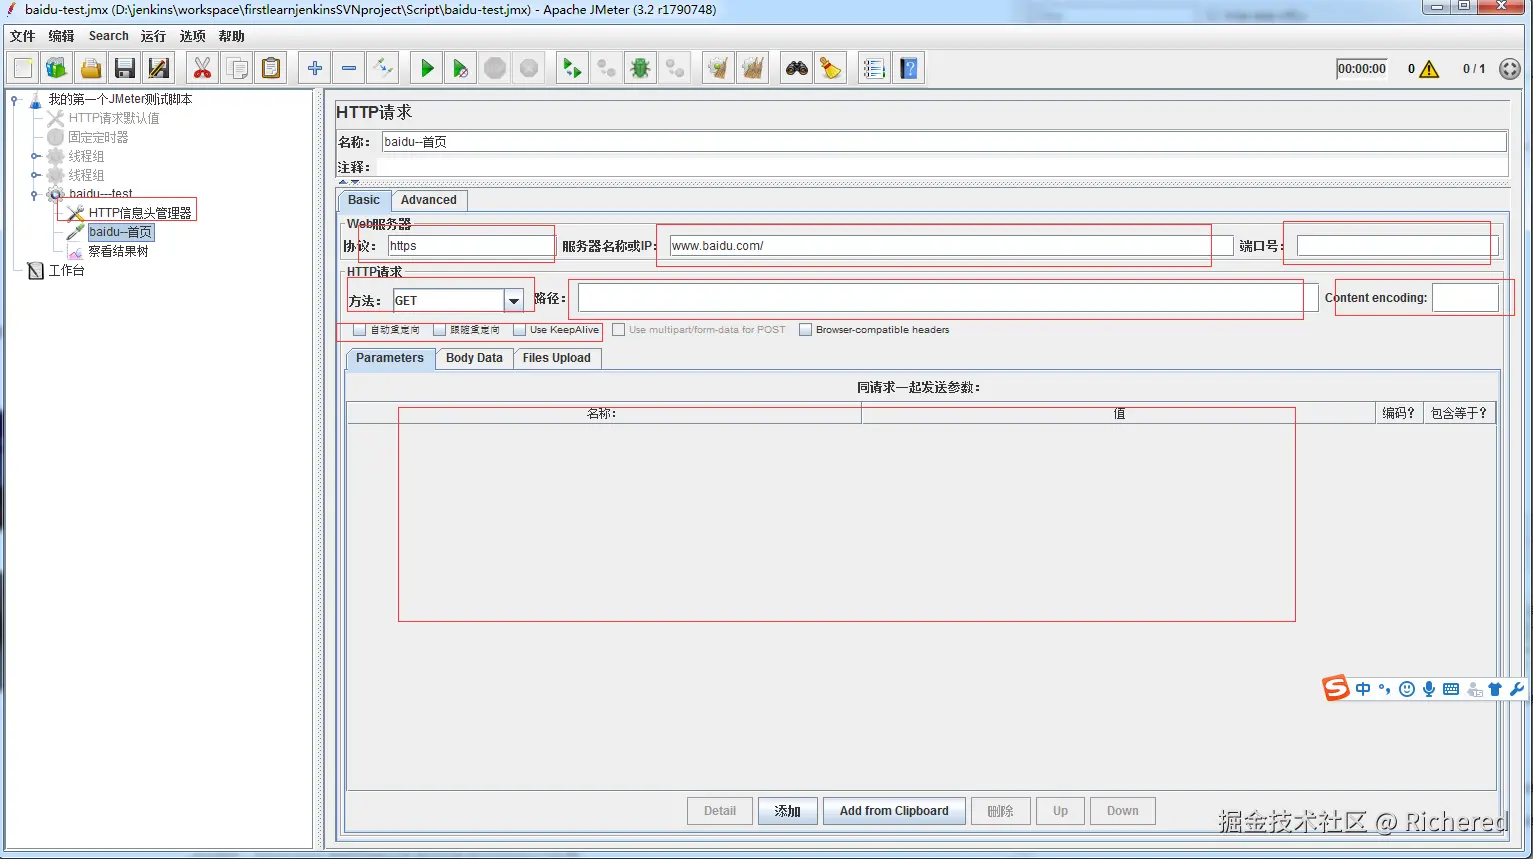Select 察看结果树 in the tree
The image size is (1533, 859).
pyautogui.click(x=118, y=251)
